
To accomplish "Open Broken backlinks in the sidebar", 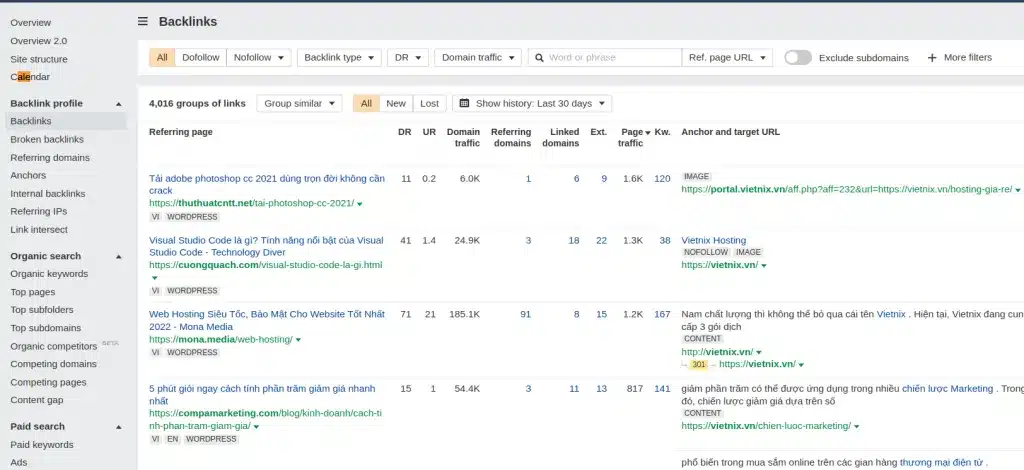I will point(47,139).
